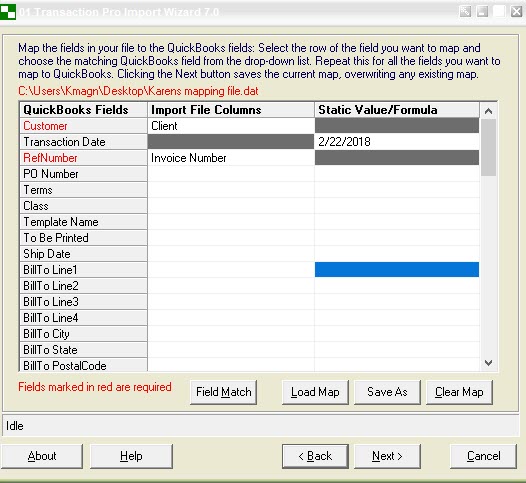Image resolution: width=526 pixels, height=483 pixels.
Task: Maximize the Import Wizard window
Action: tap(499, 12)
